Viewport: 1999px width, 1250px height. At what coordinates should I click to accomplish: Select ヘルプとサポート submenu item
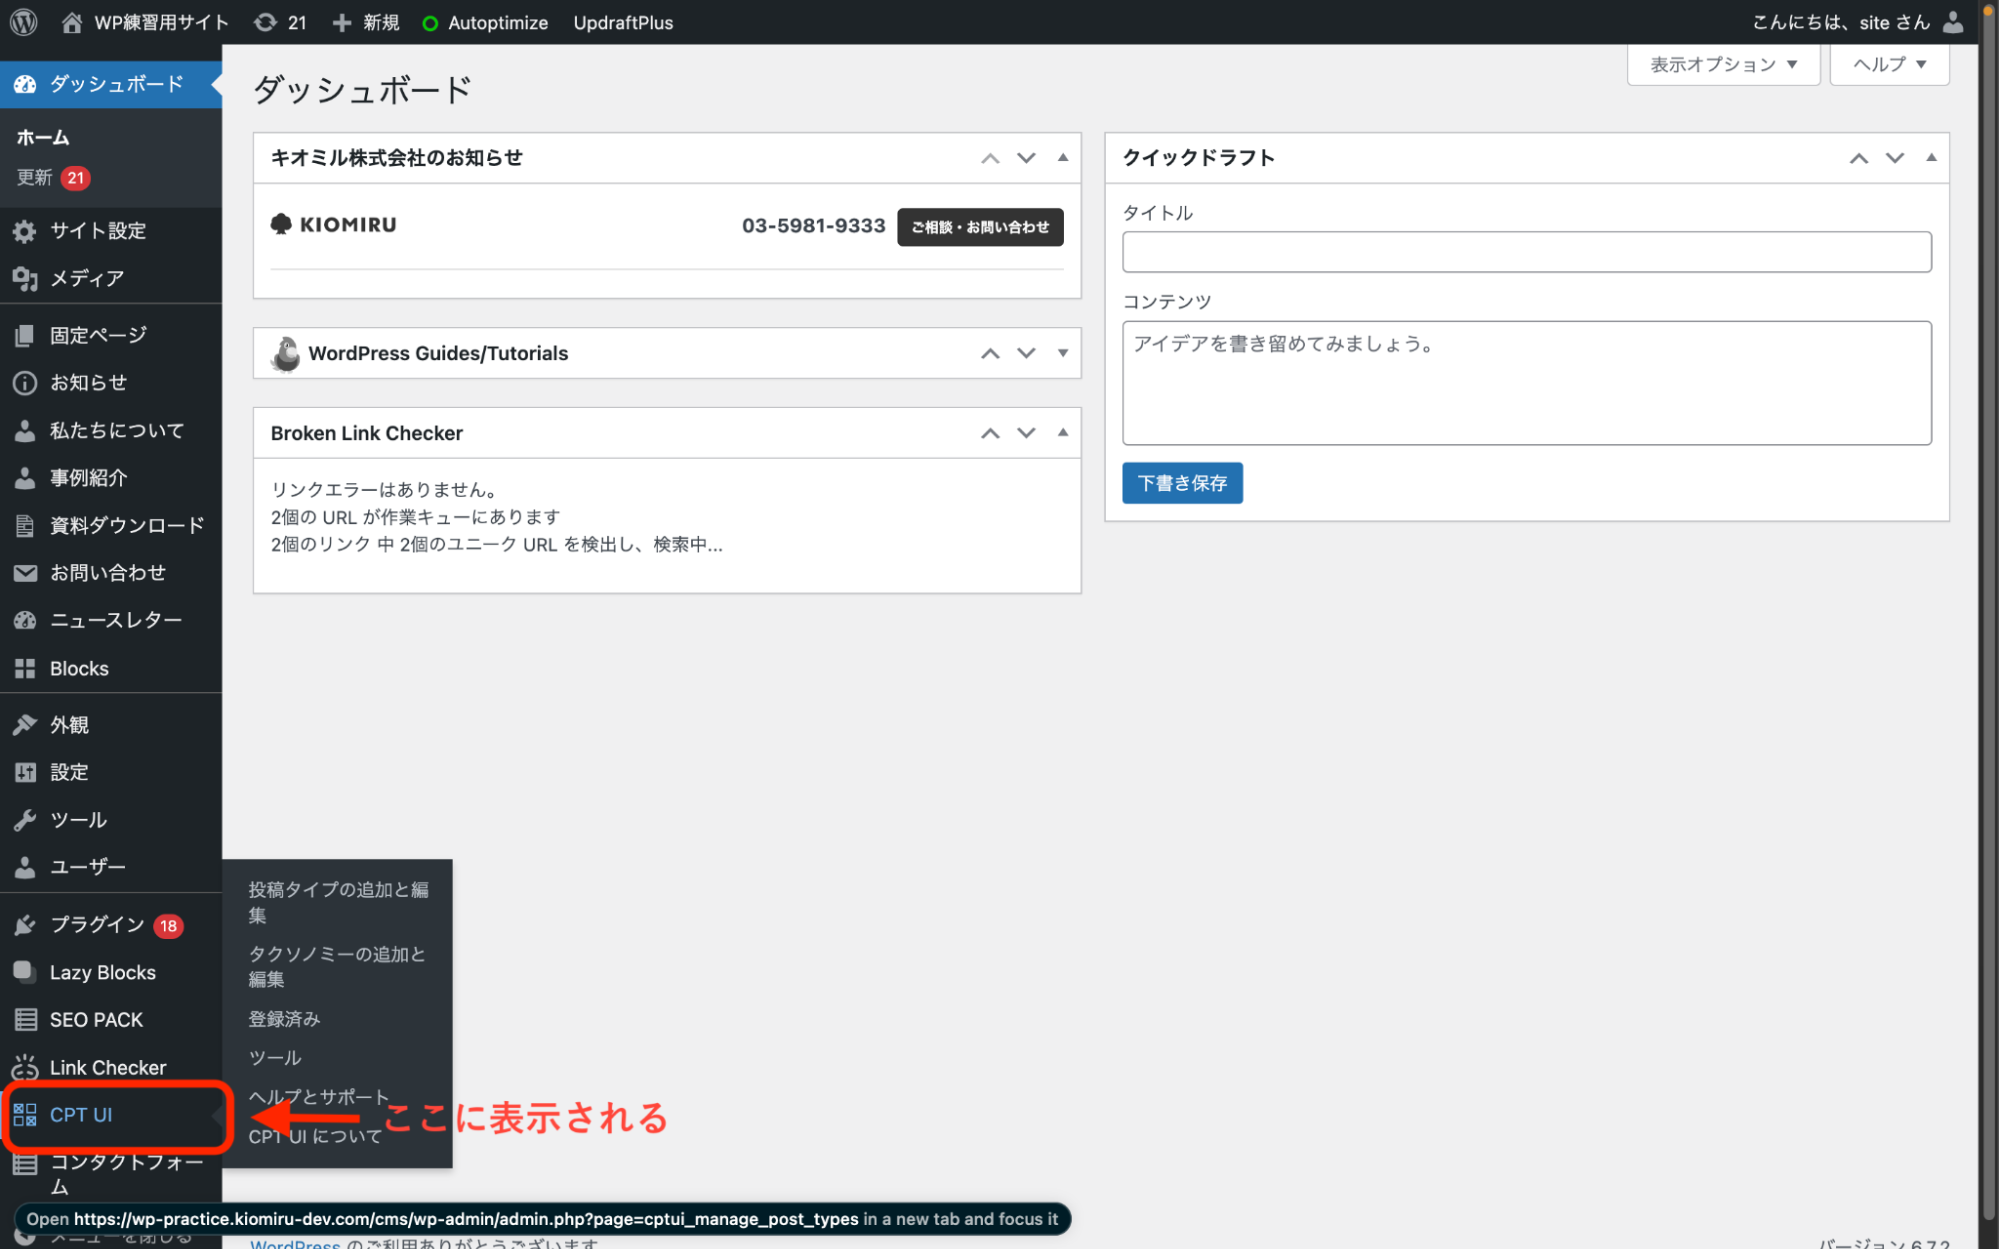coord(318,1097)
